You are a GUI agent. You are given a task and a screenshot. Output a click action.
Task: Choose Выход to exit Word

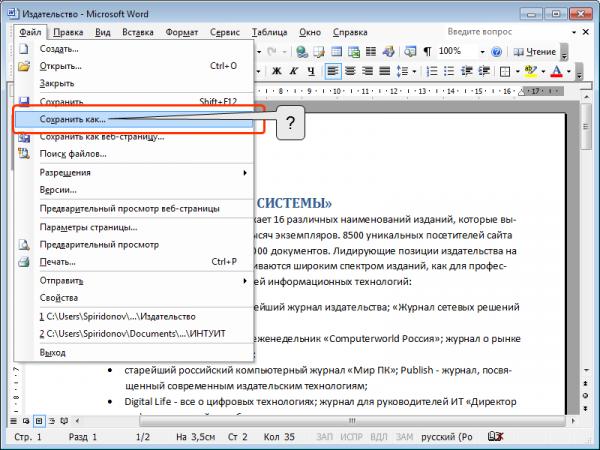134,353
